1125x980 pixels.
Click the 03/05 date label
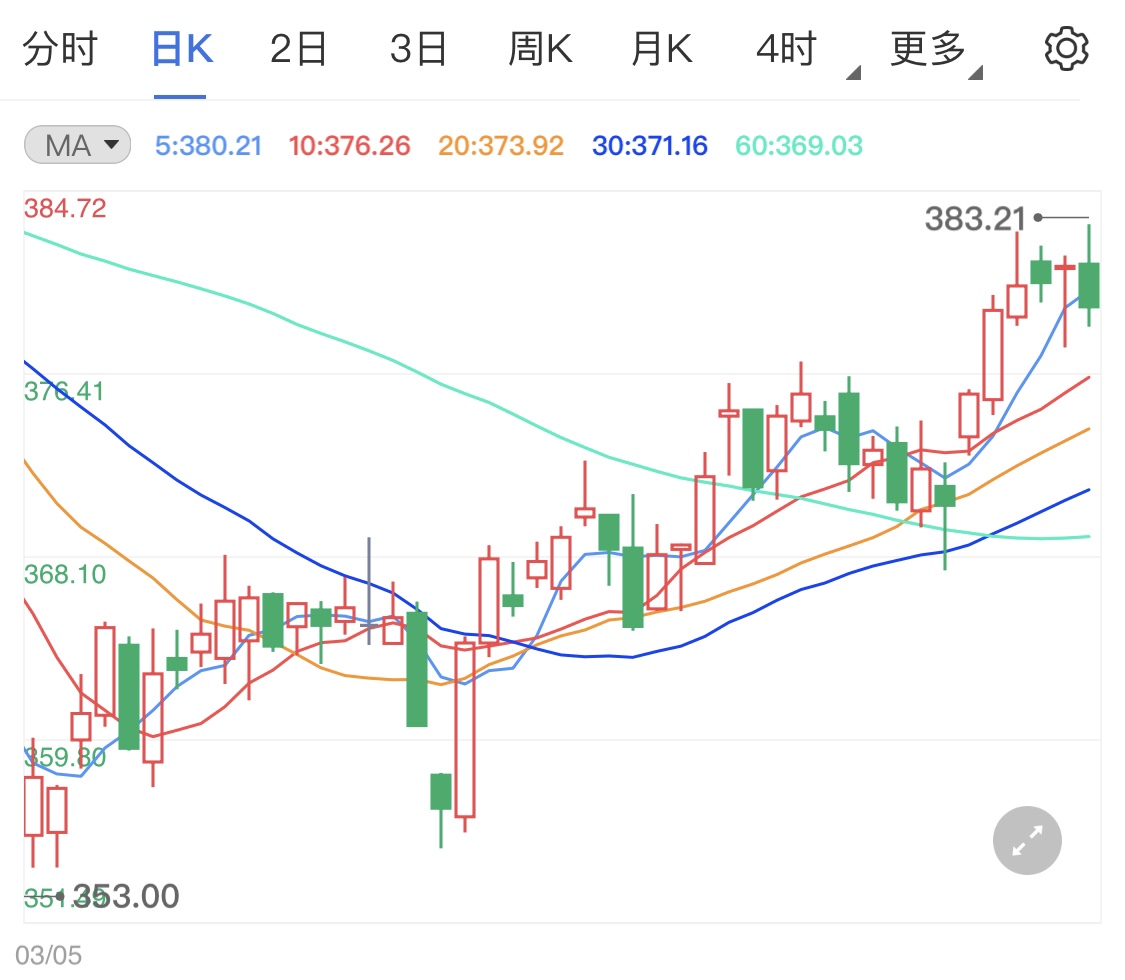(48, 956)
